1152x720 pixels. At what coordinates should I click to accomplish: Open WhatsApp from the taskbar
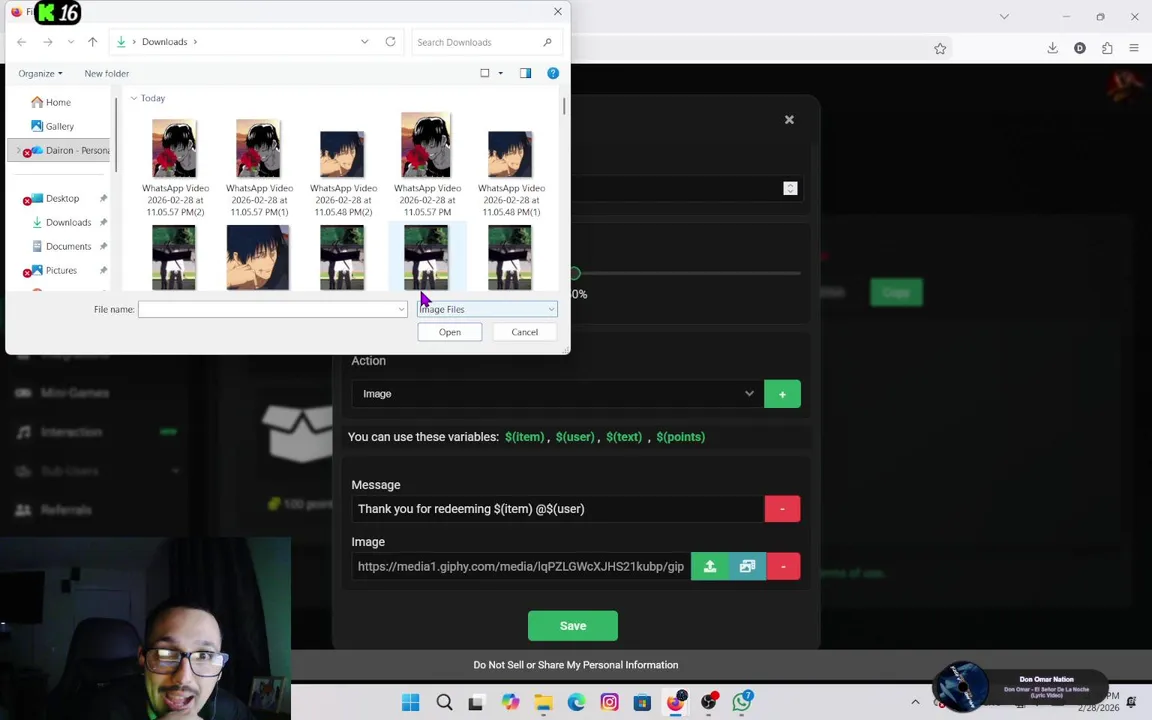(742, 702)
